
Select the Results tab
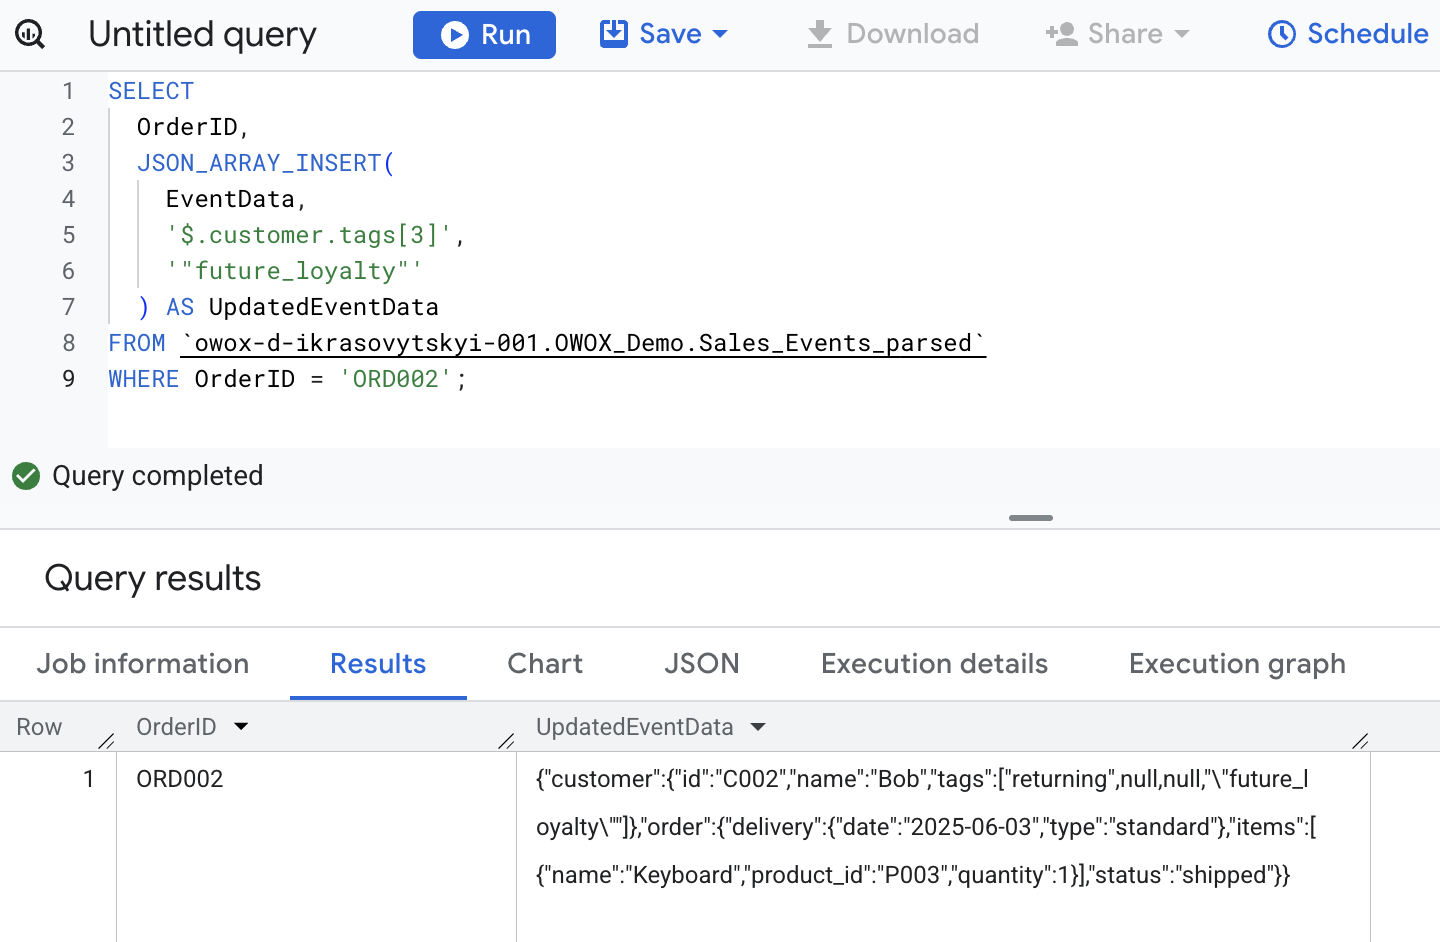378,664
